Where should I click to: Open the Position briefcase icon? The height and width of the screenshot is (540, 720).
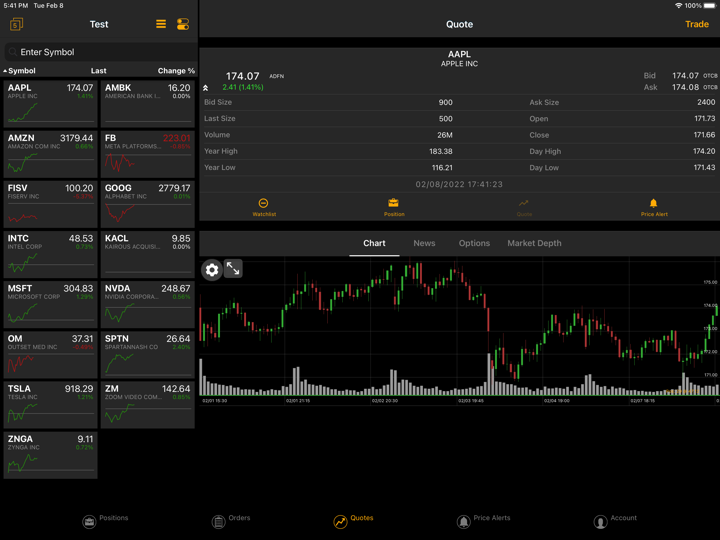[x=393, y=207]
